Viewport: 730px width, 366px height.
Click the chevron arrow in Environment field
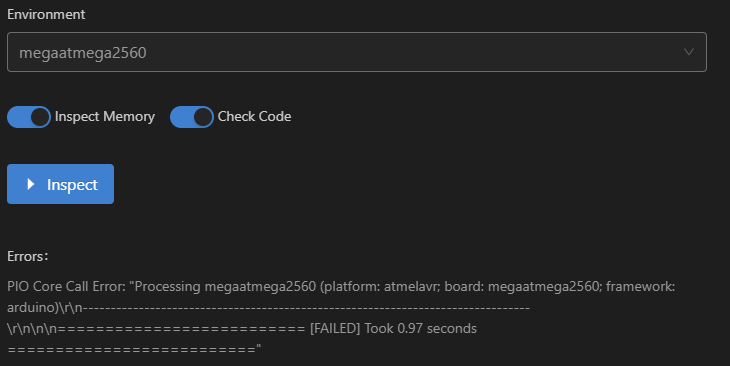(689, 52)
